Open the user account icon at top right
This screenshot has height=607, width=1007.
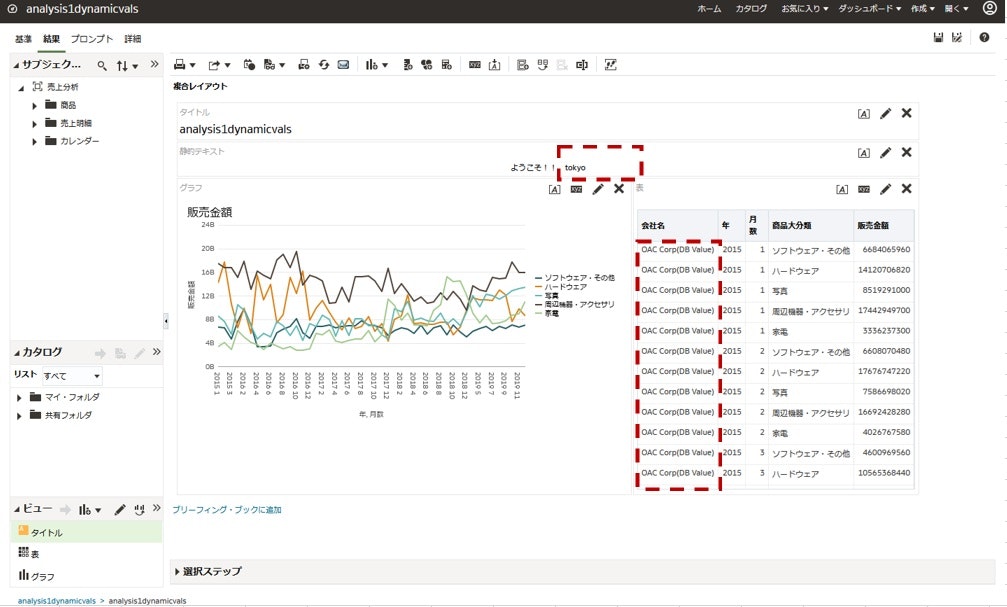tap(990, 8)
